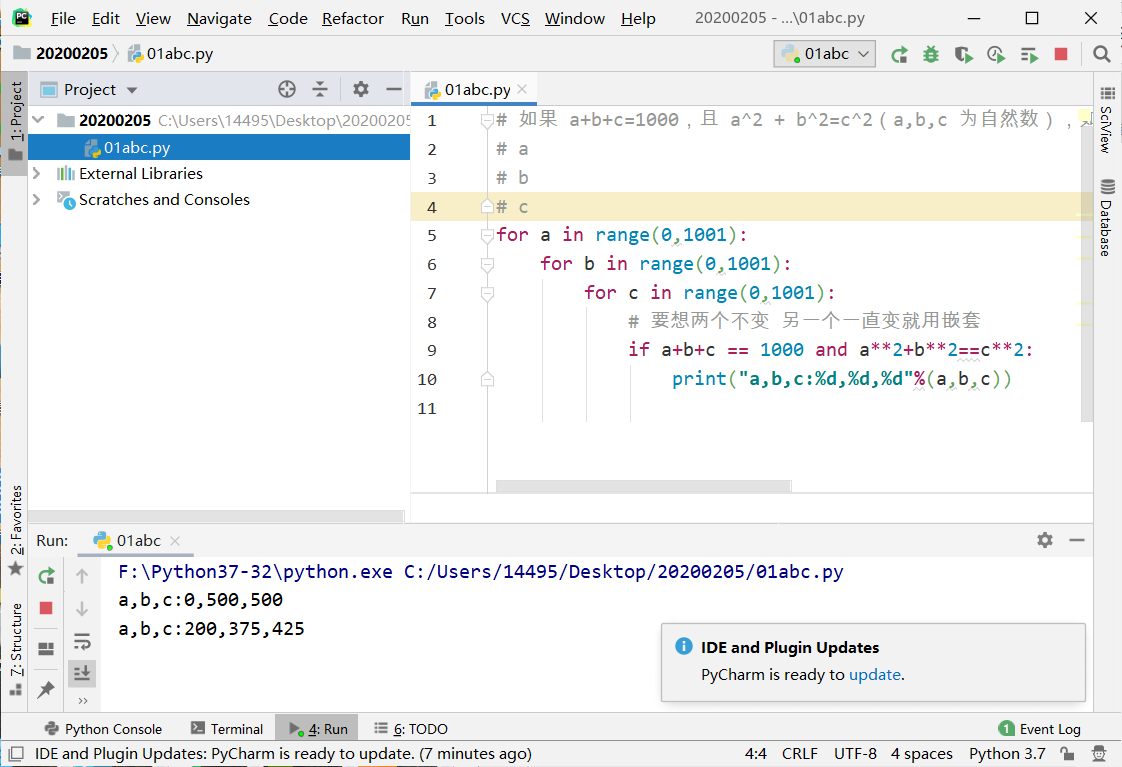Image resolution: width=1122 pixels, height=767 pixels.
Task: Open the 01abc run configuration dropdown
Action: (x=824, y=54)
